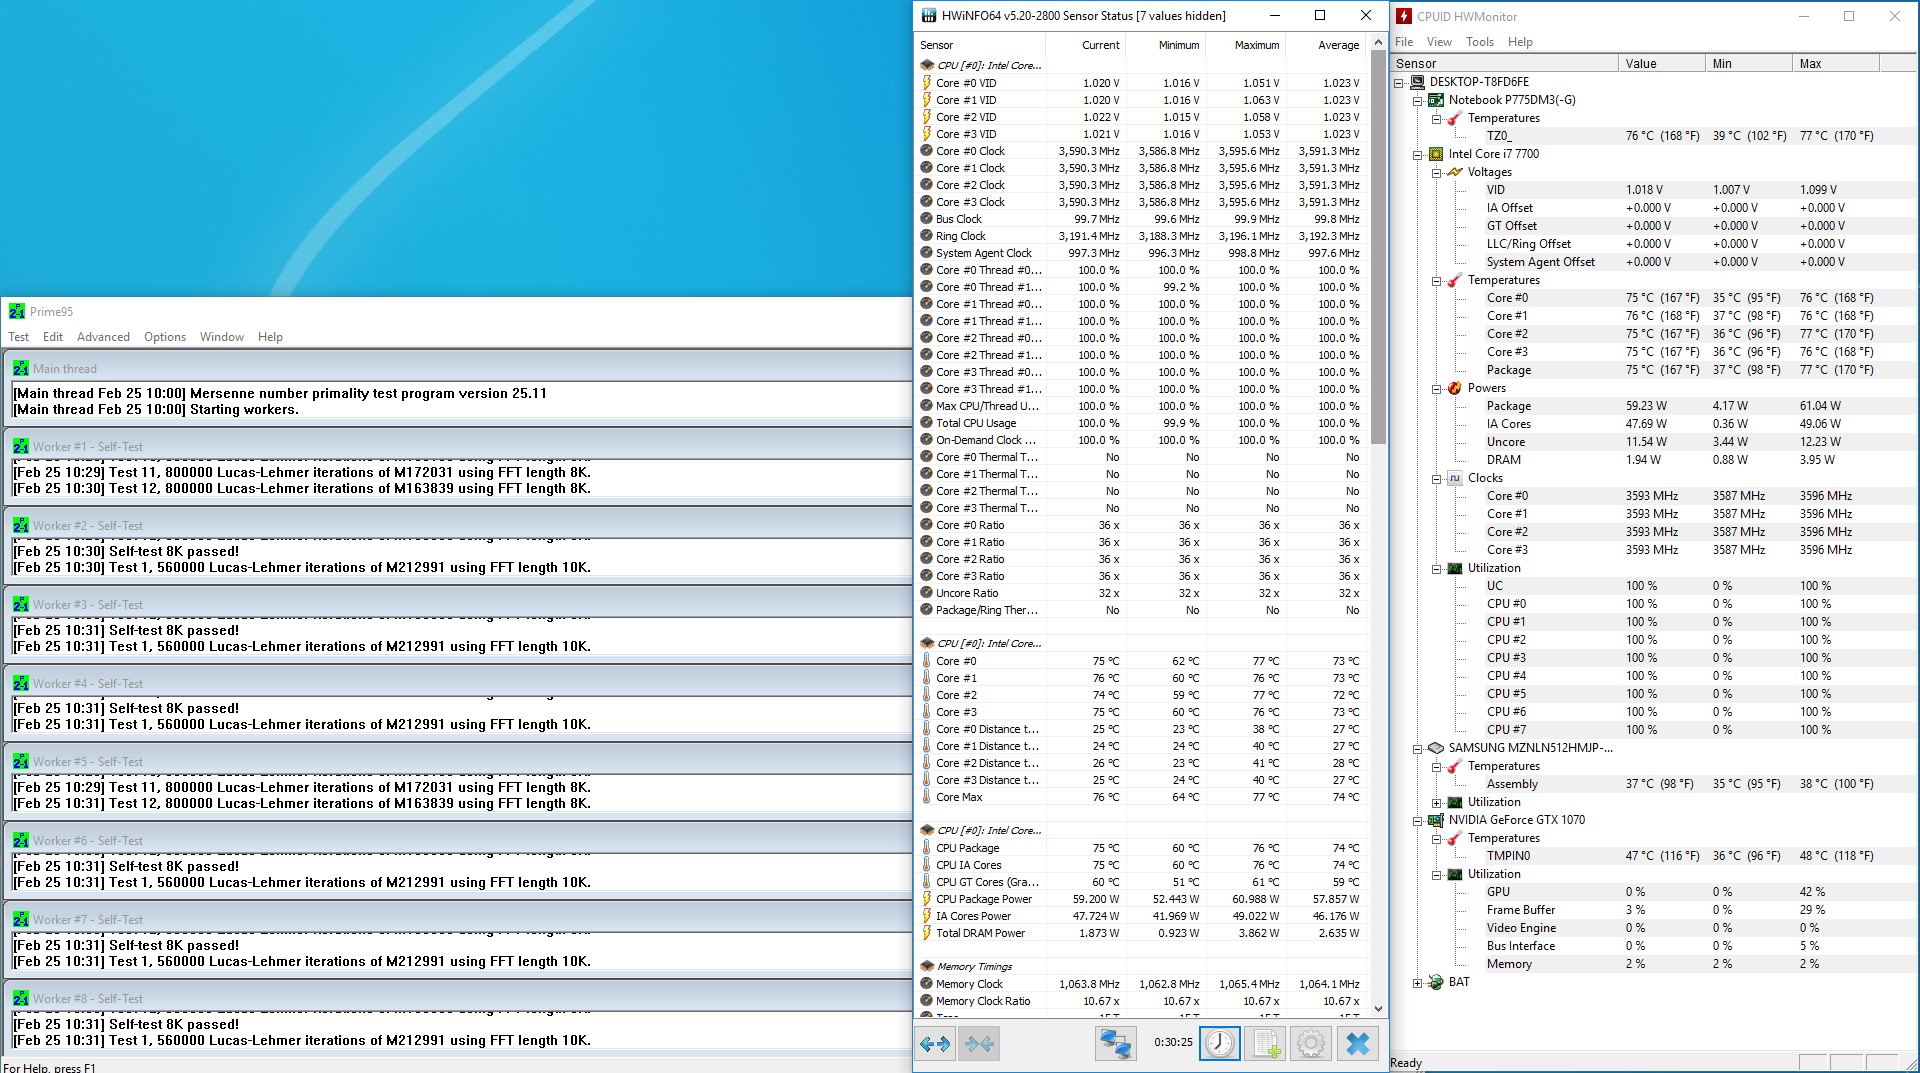Screen dimensions: 1920x1073
Task: Click NVIDIA GeForce GTX 1070 device icon
Action: tap(1436, 820)
